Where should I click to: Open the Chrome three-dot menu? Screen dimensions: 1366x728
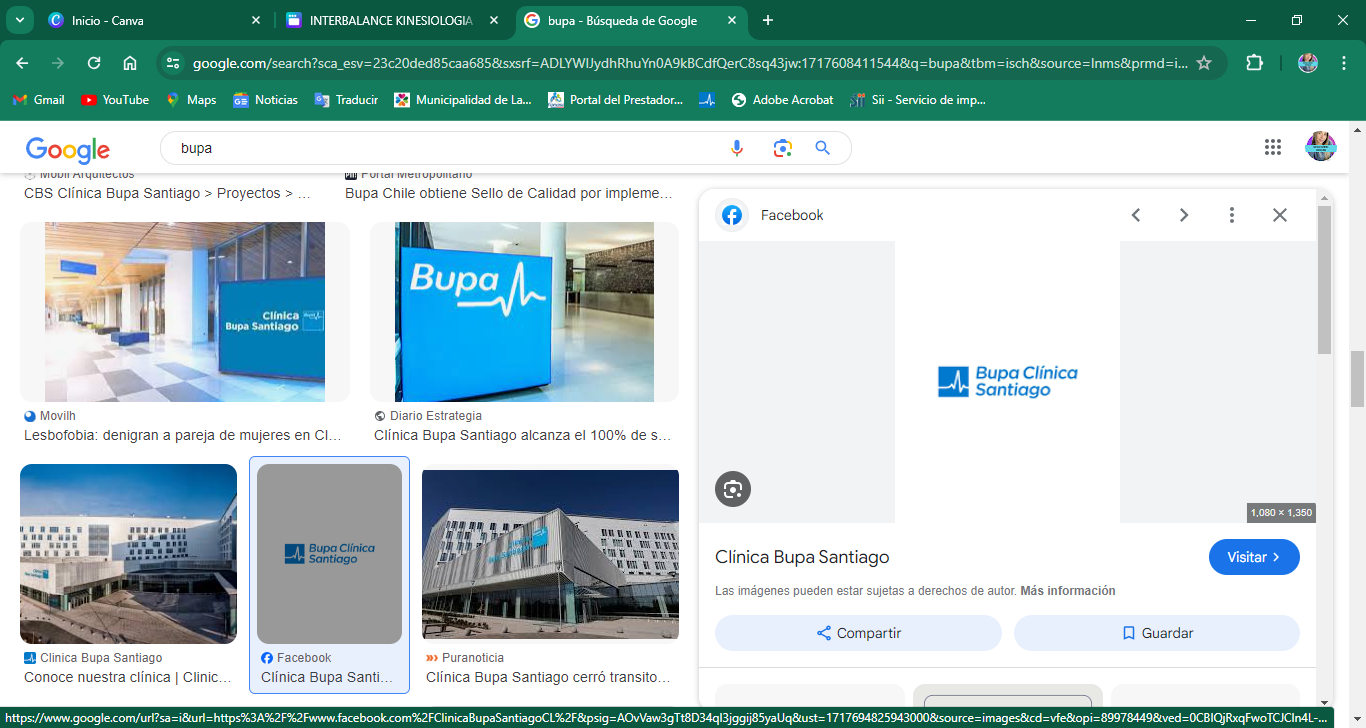[1342, 63]
